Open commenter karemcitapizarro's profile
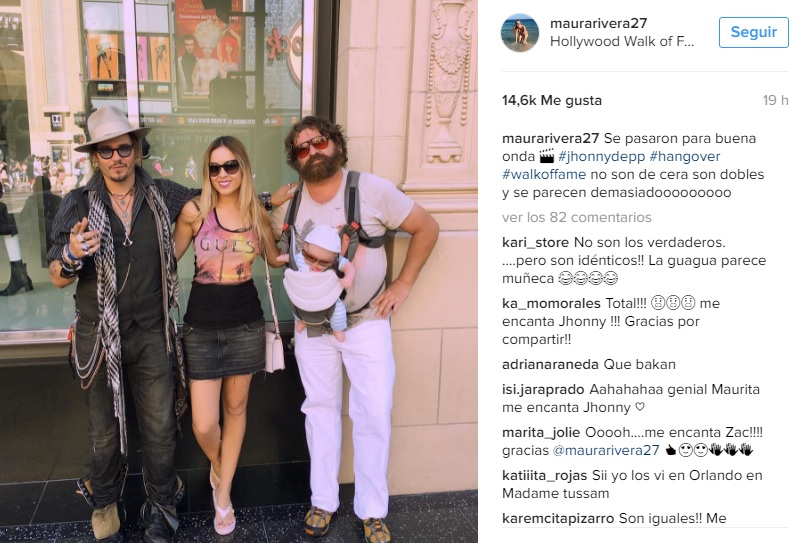 [558, 518]
